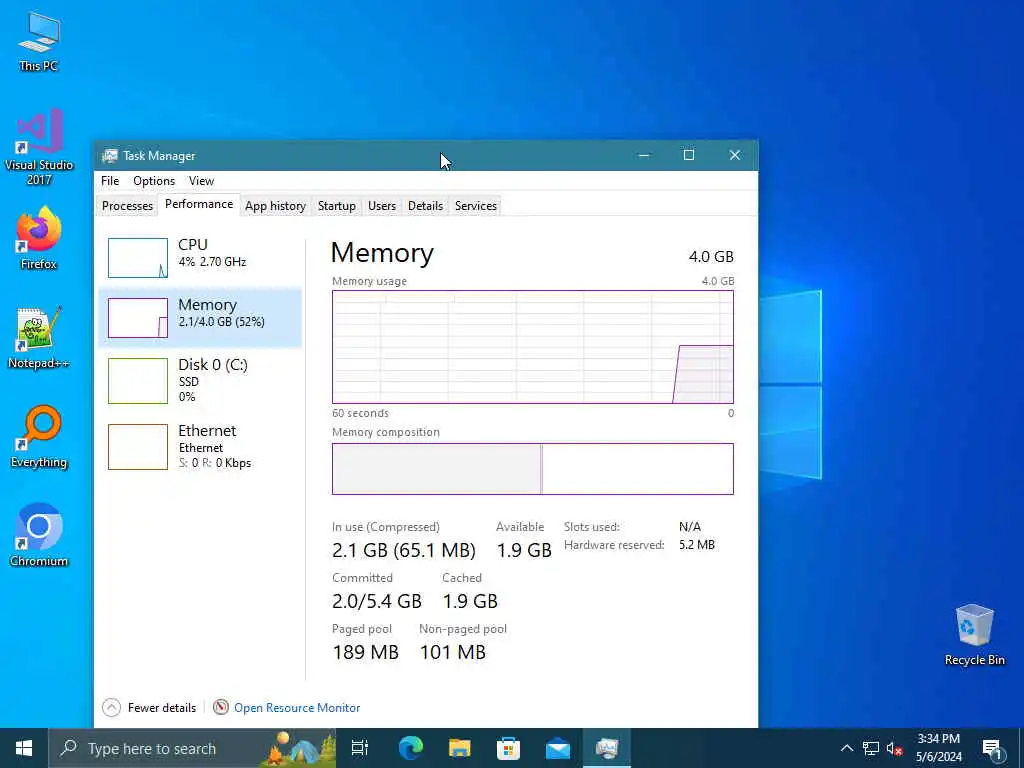The height and width of the screenshot is (768, 1024).
Task: Click the muted volume tray icon
Action: click(894, 748)
